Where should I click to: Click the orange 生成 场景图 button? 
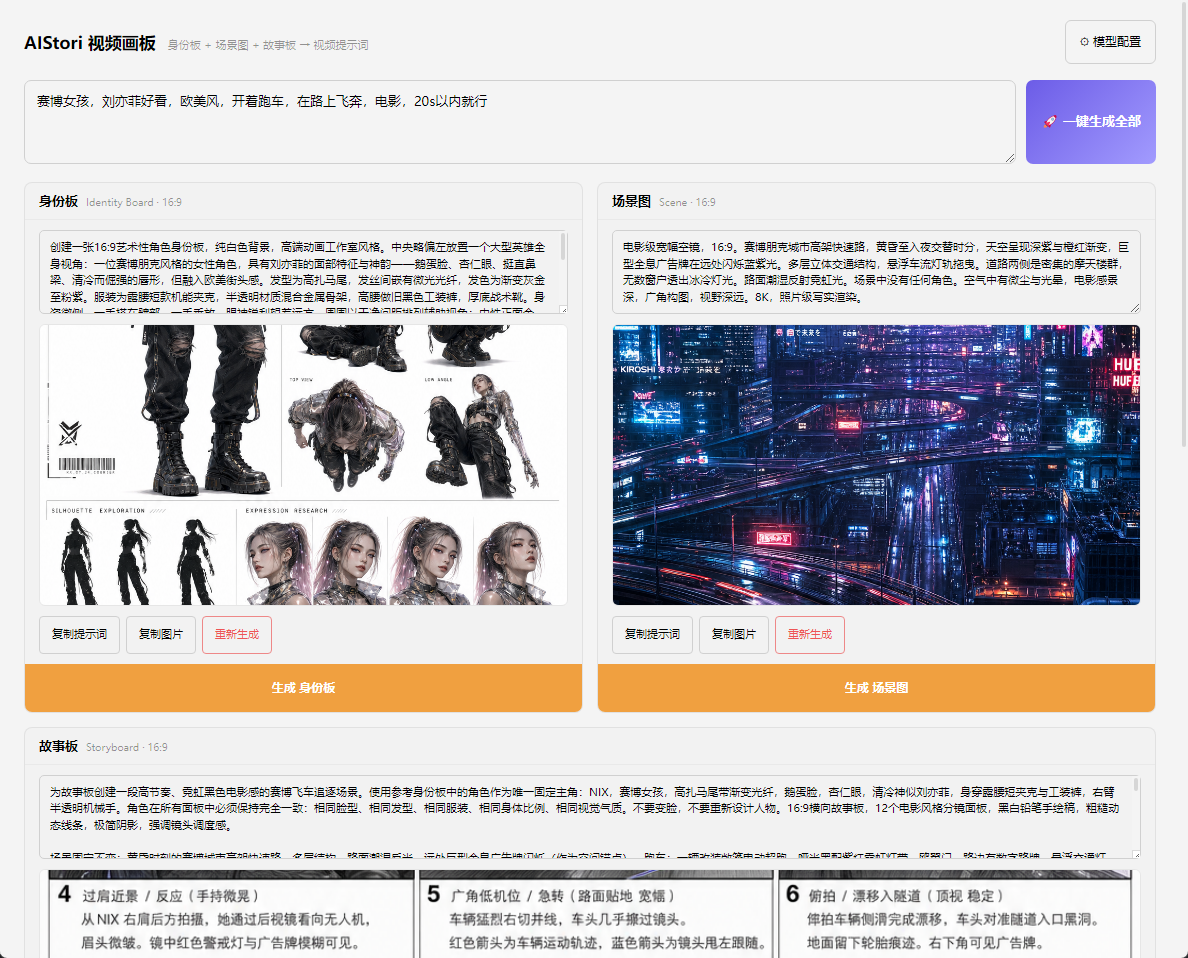point(876,687)
